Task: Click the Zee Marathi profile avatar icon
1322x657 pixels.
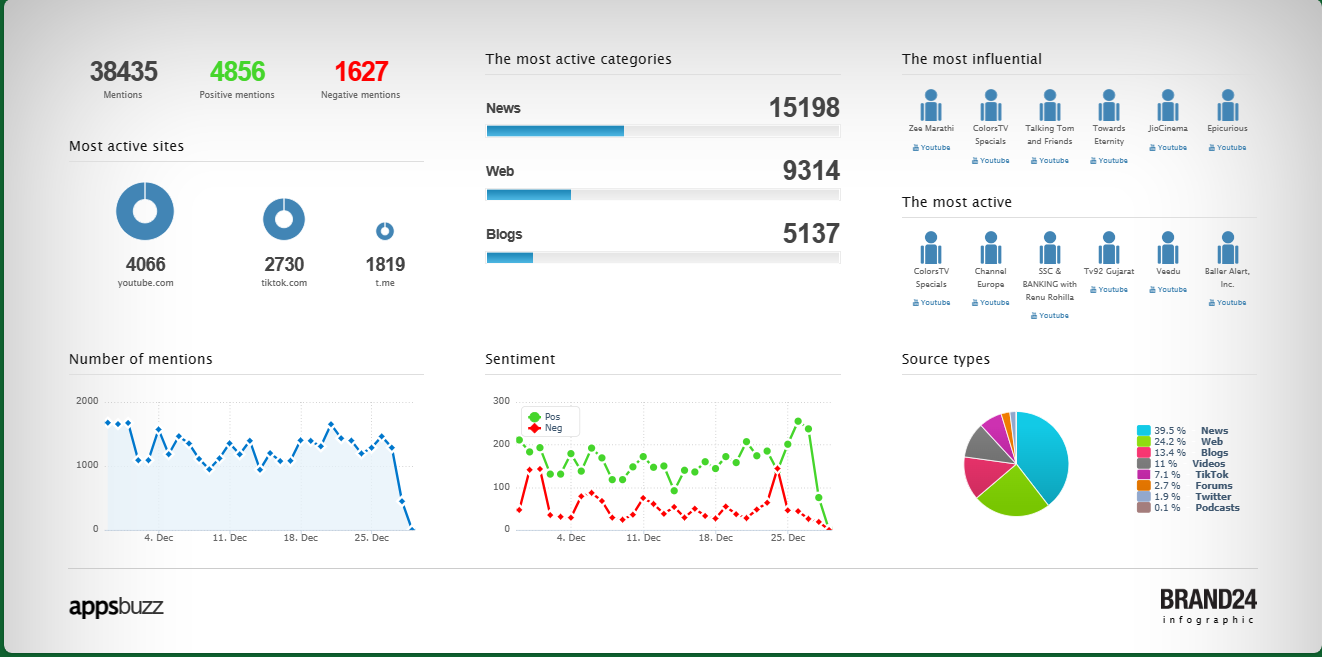Action: (x=931, y=105)
